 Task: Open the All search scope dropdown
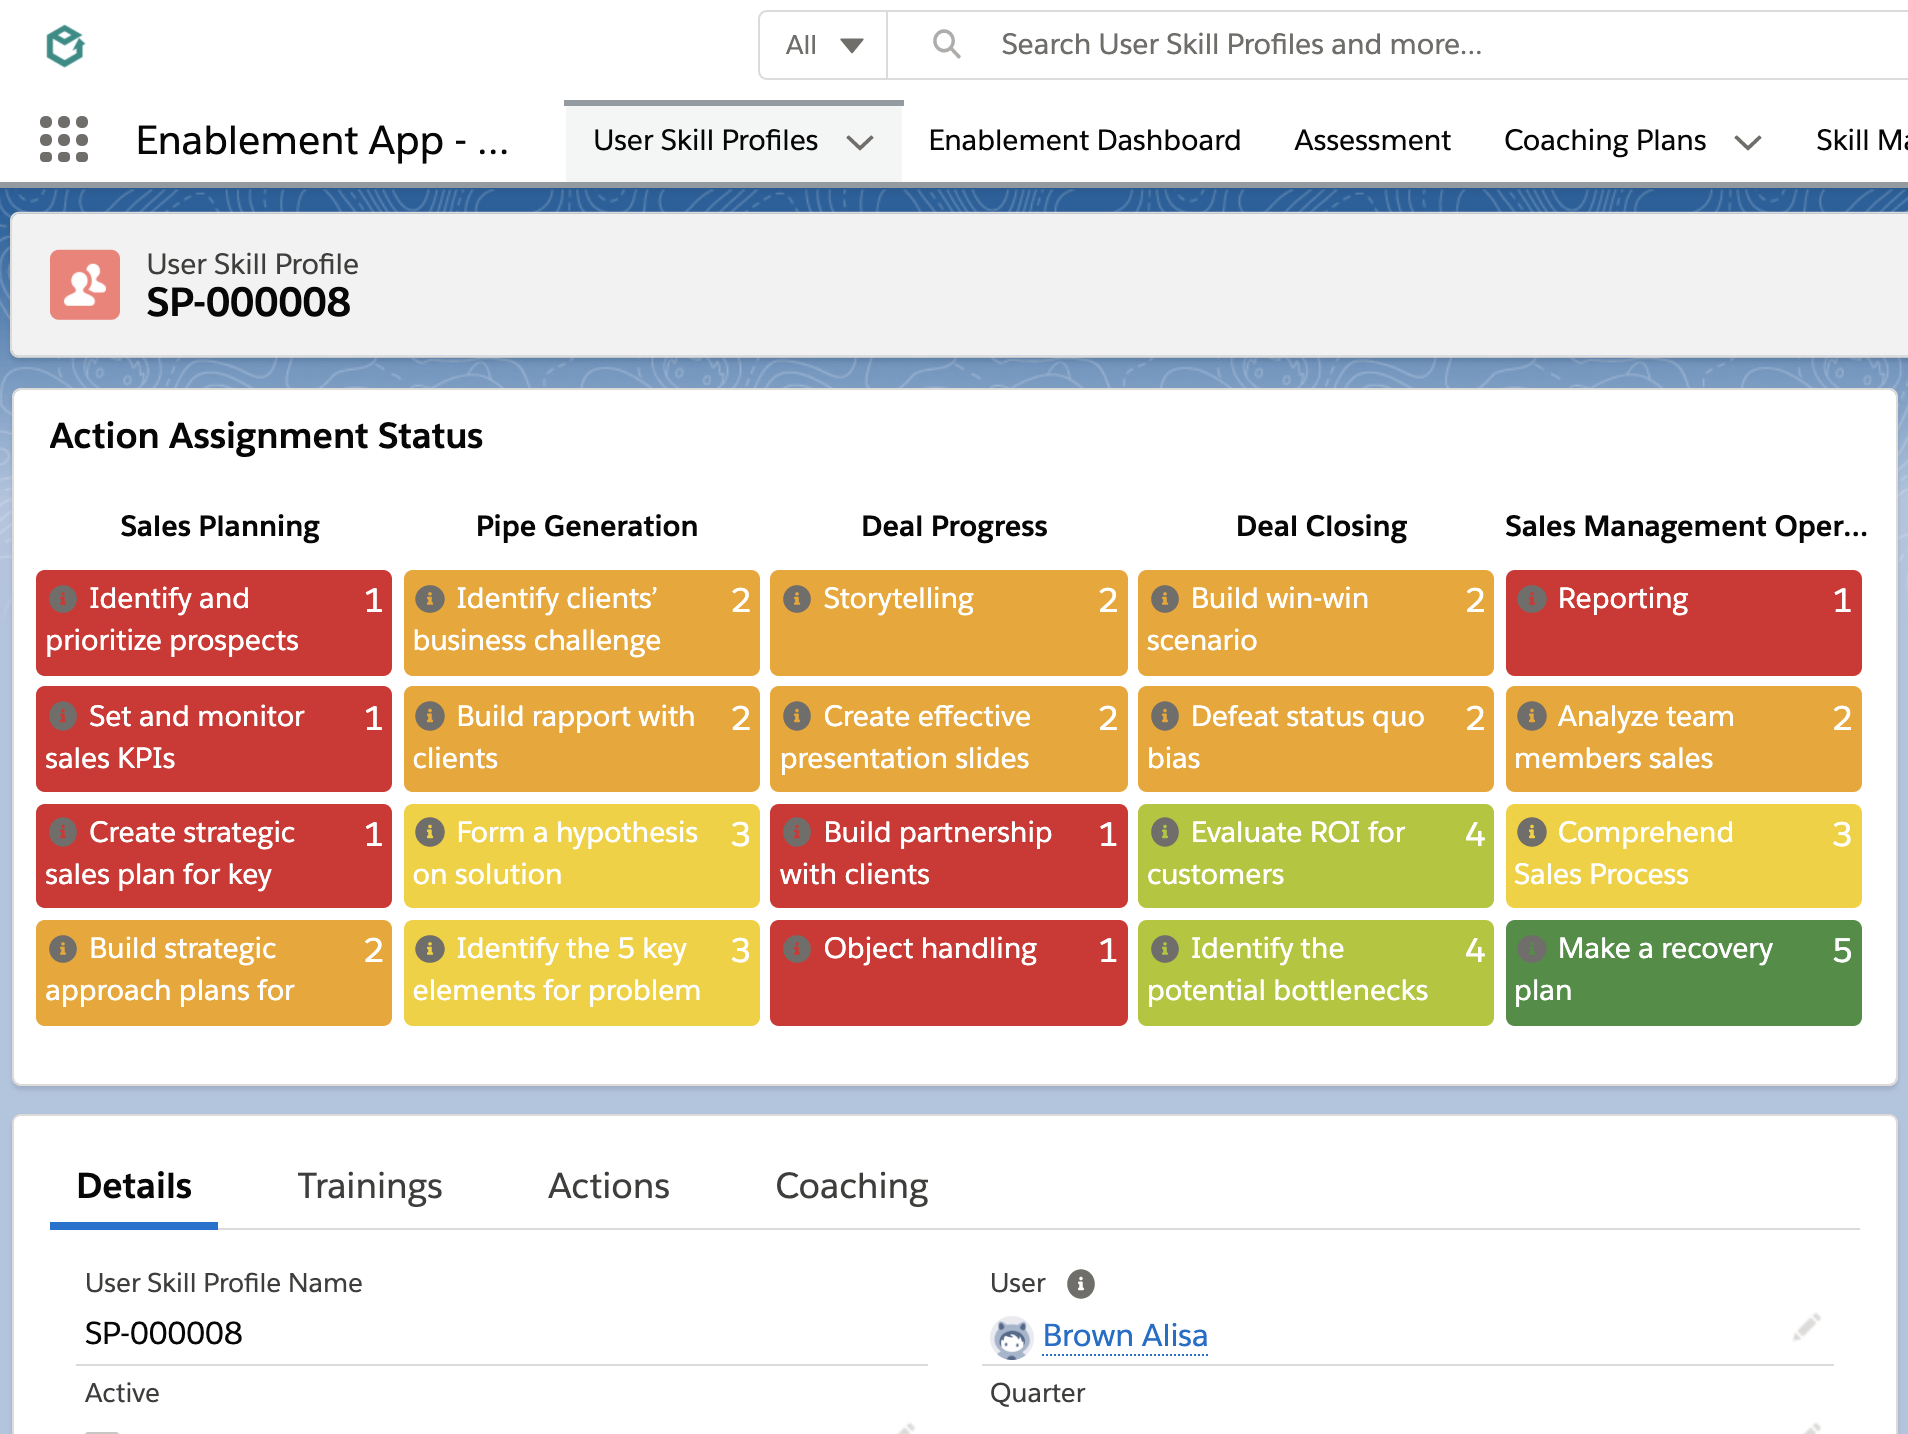point(822,45)
